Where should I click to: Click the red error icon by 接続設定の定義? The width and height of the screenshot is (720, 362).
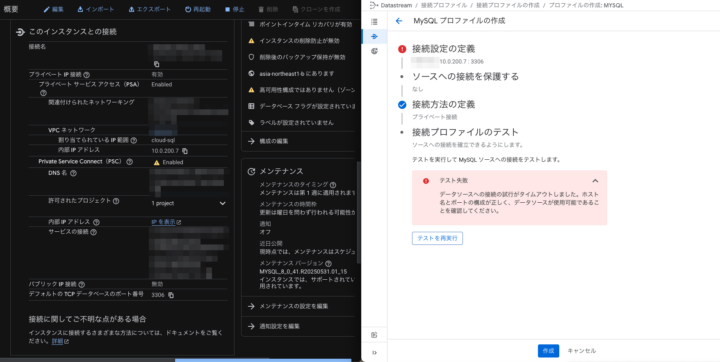pos(402,49)
